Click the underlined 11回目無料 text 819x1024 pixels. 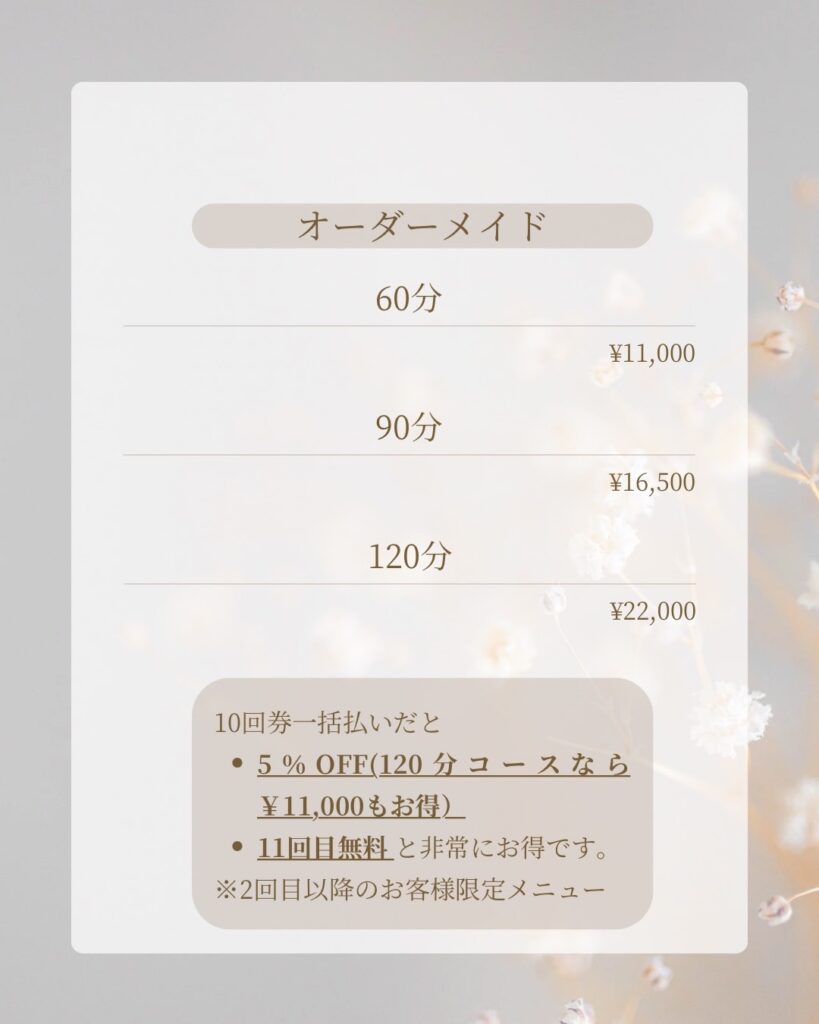tap(322, 849)
